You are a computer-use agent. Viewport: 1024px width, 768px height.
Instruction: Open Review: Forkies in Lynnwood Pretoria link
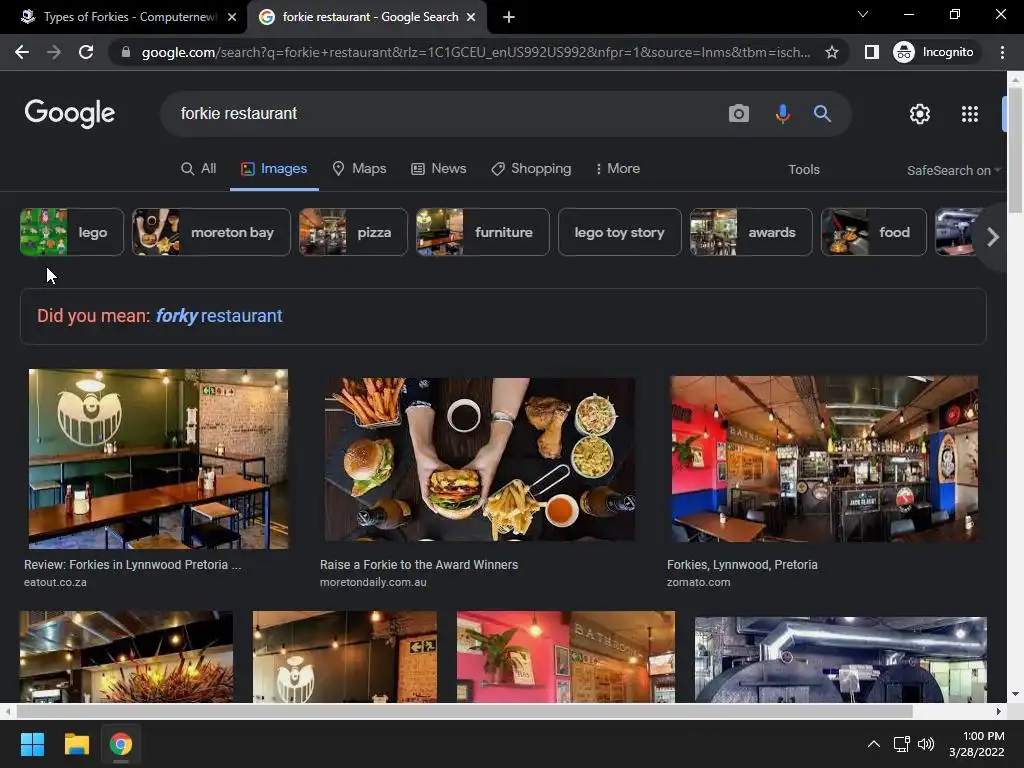133,565
